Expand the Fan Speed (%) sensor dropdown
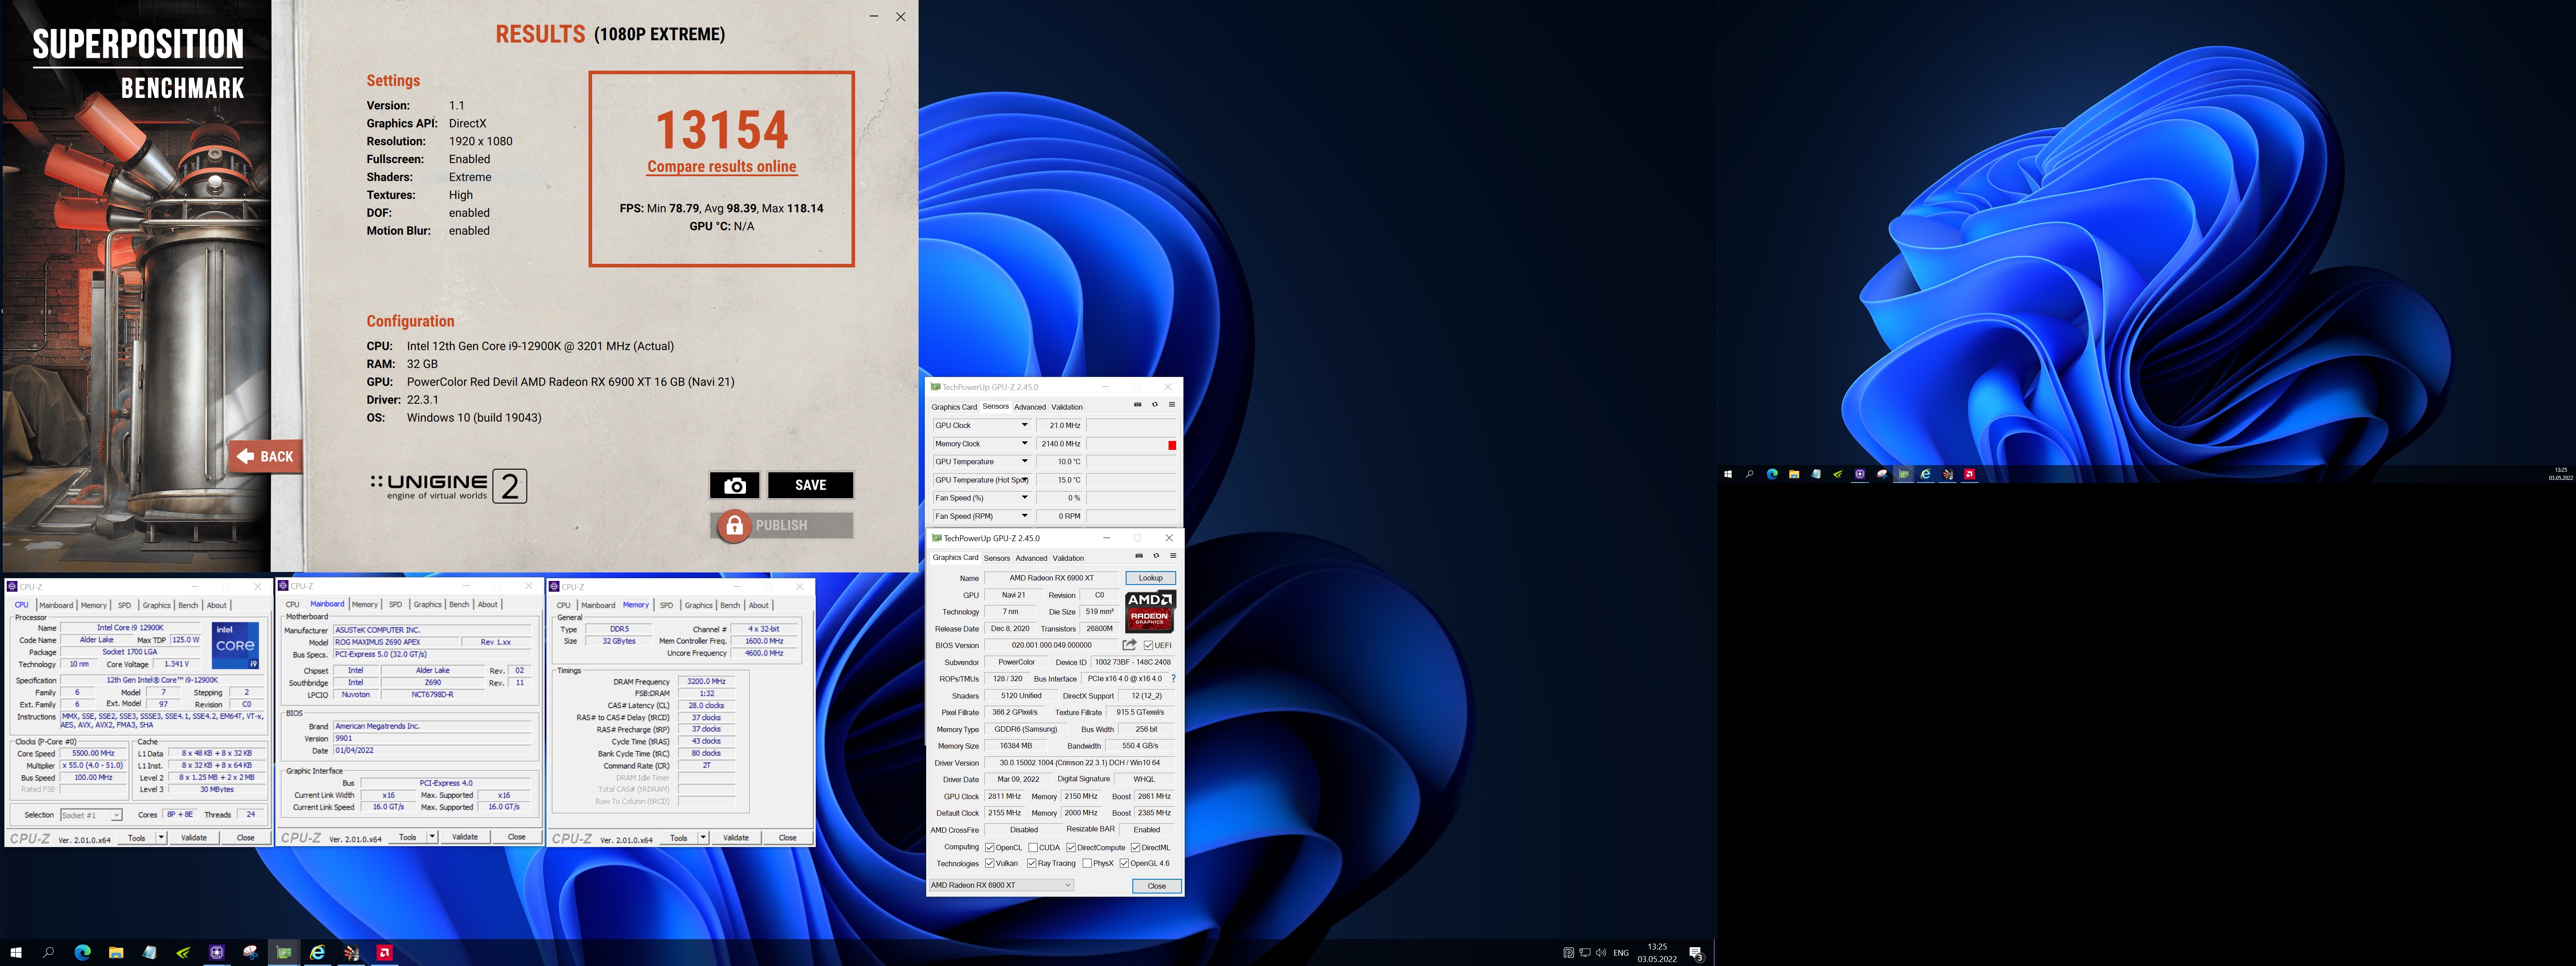The width and height of the screenshot is (2576, 966). pos(1024,497)
